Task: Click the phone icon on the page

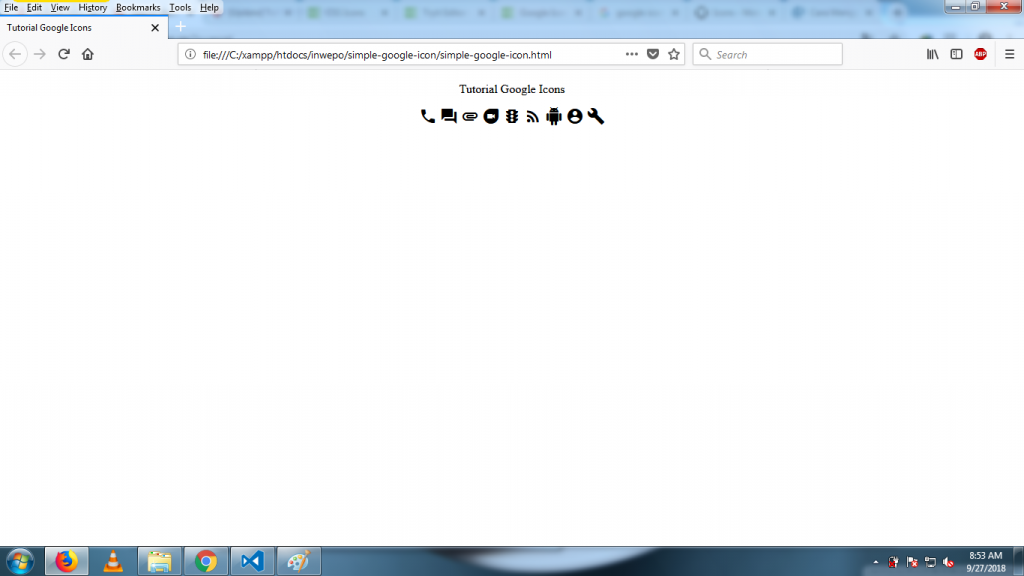Action: (x=428, y=116)
